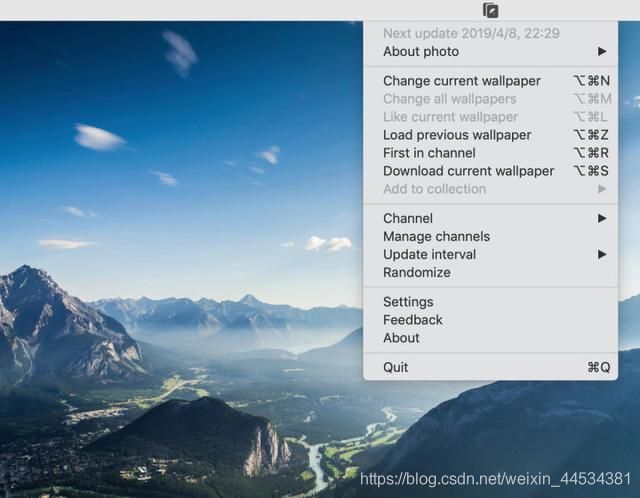640x498 pixels.
Task: Open the About menu item
Action: [490, 338]
